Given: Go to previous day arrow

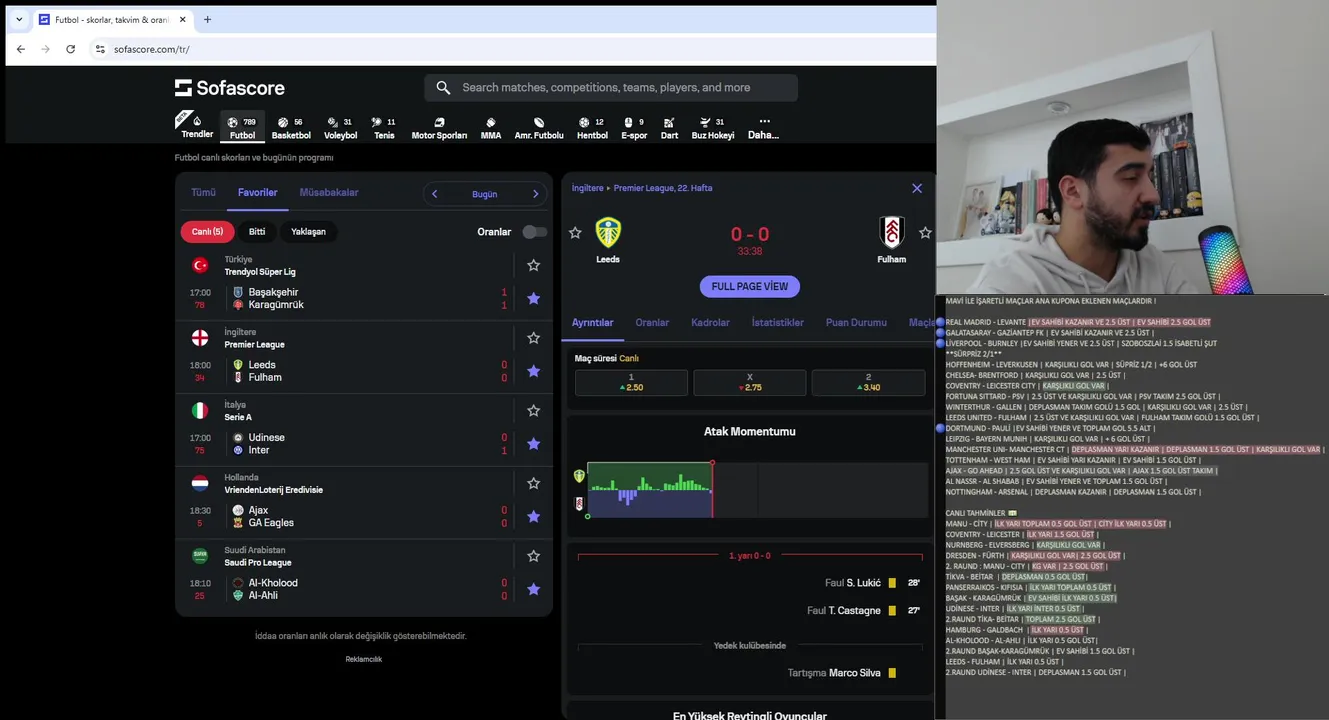Looking at the screenshot, I should tap(435, 194).
